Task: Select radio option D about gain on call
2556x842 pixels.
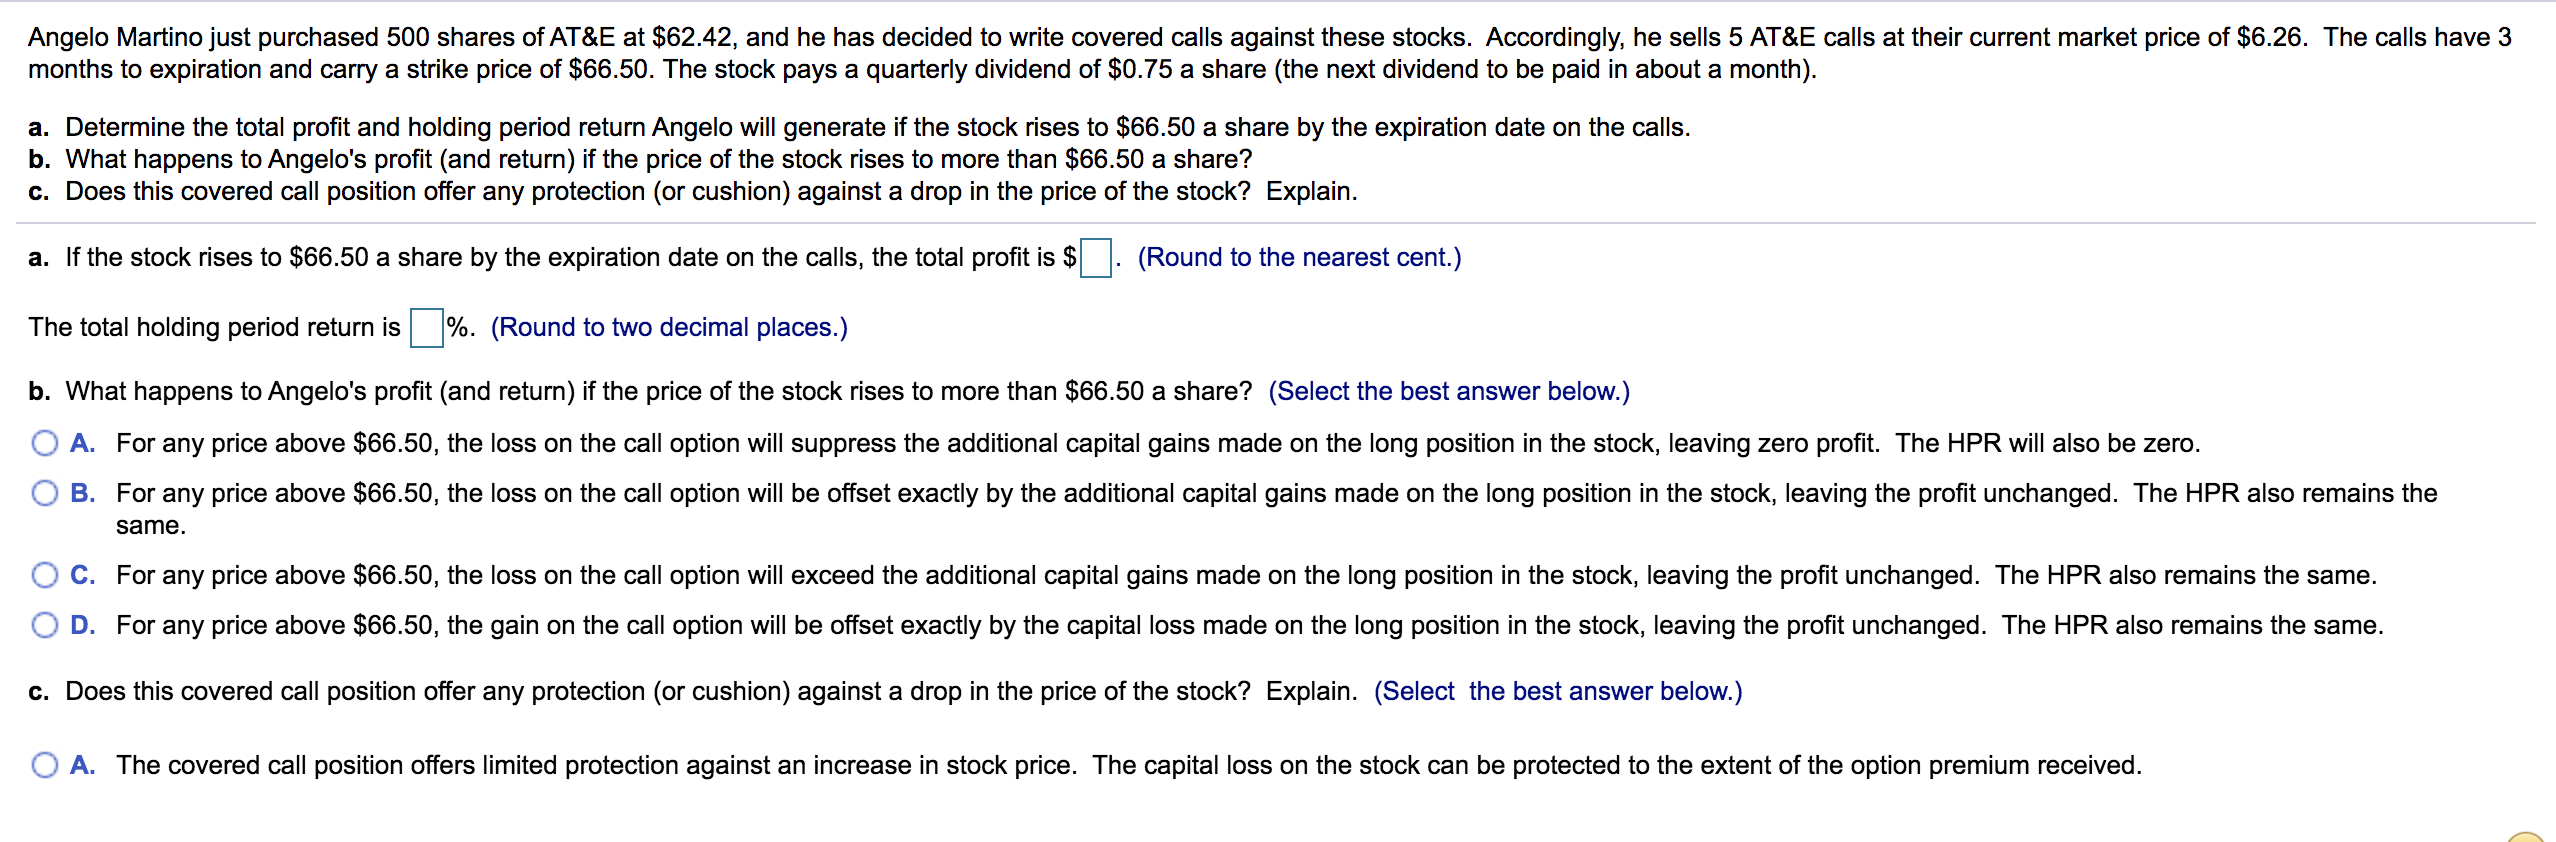Action: [45, 625]
